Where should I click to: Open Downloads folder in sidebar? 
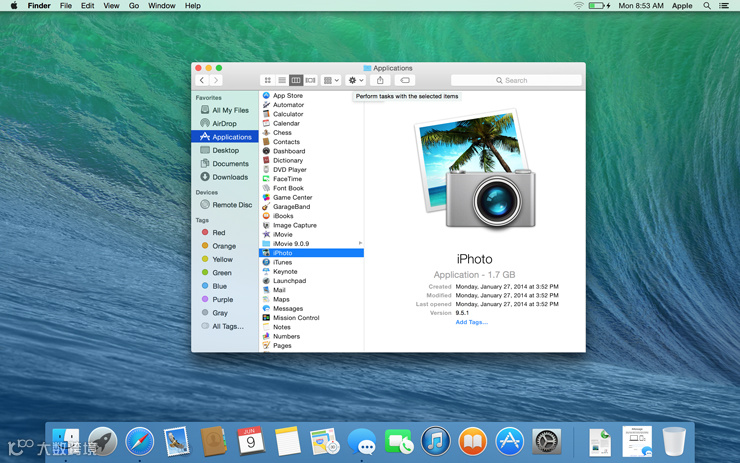(x=225, y=177)
